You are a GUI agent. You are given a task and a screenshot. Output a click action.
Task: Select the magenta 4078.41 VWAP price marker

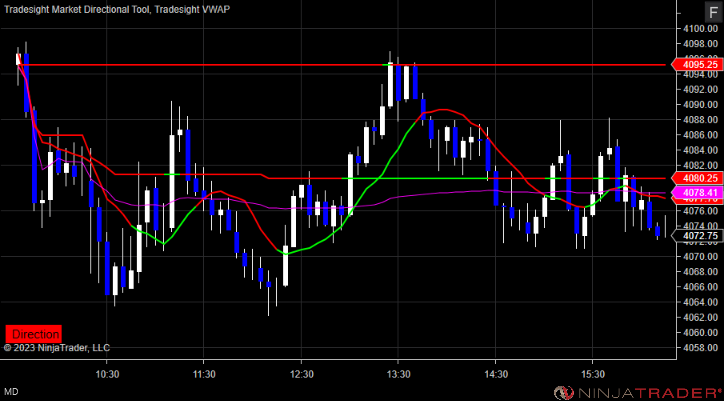pos(697,192)
